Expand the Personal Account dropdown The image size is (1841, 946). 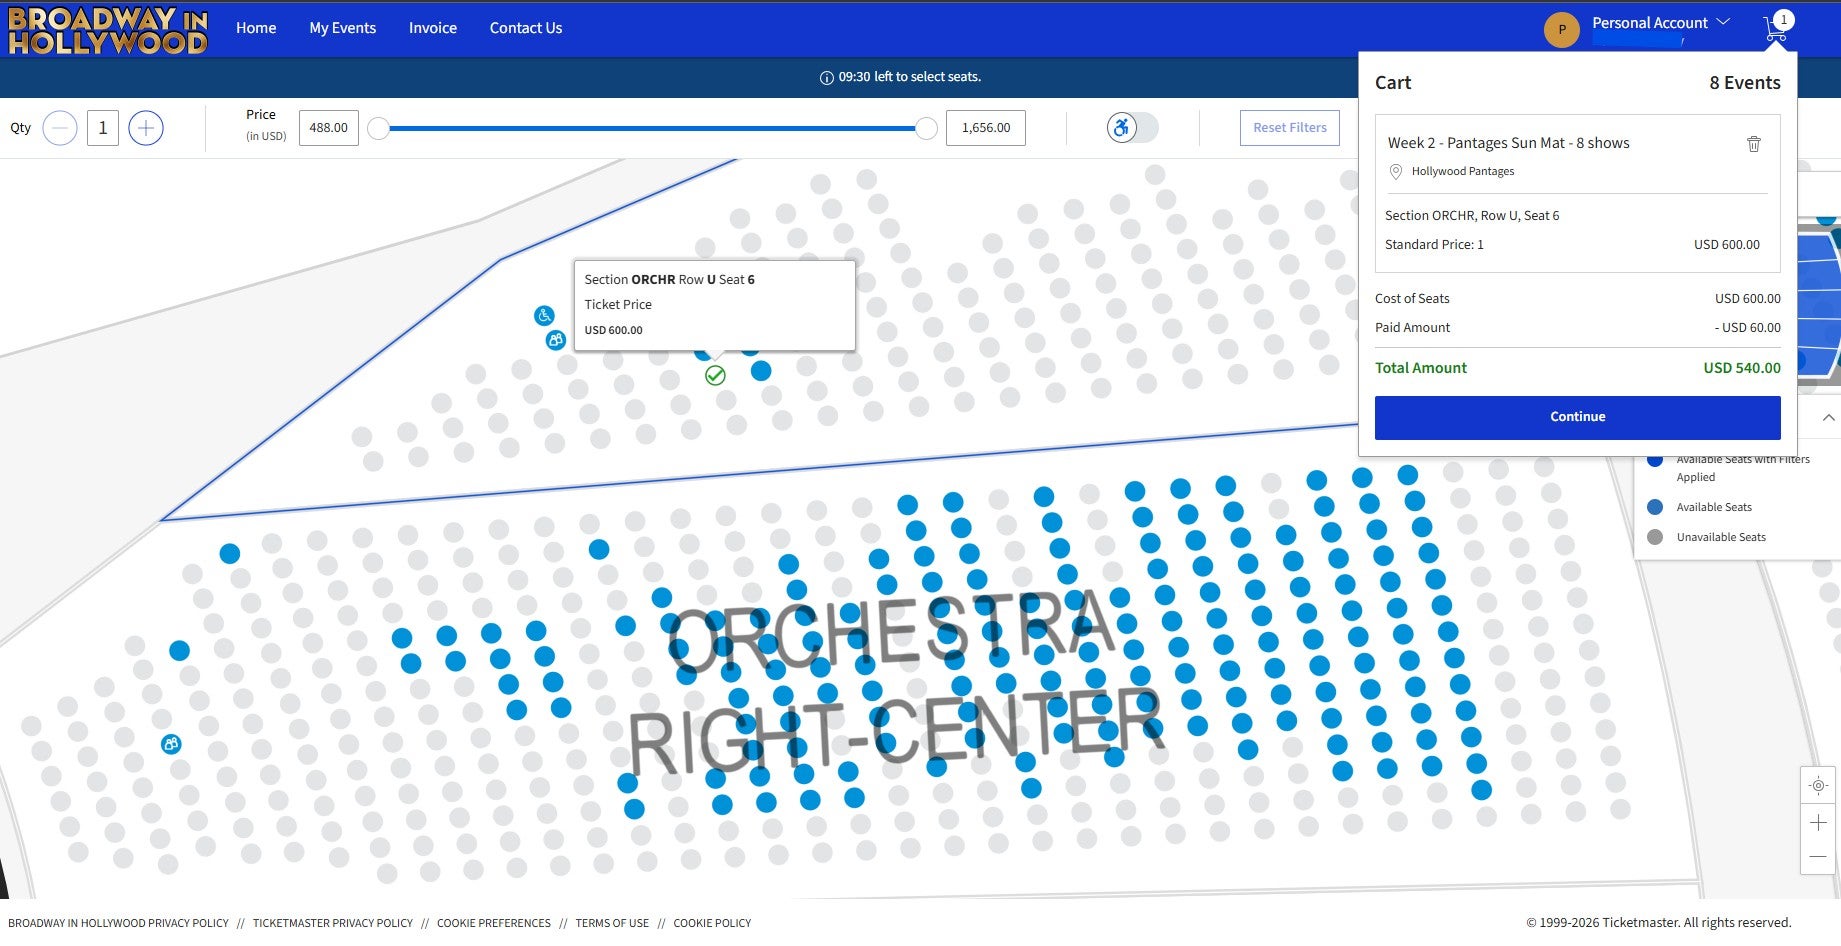pyautogui.click(x=1723, y=22)
